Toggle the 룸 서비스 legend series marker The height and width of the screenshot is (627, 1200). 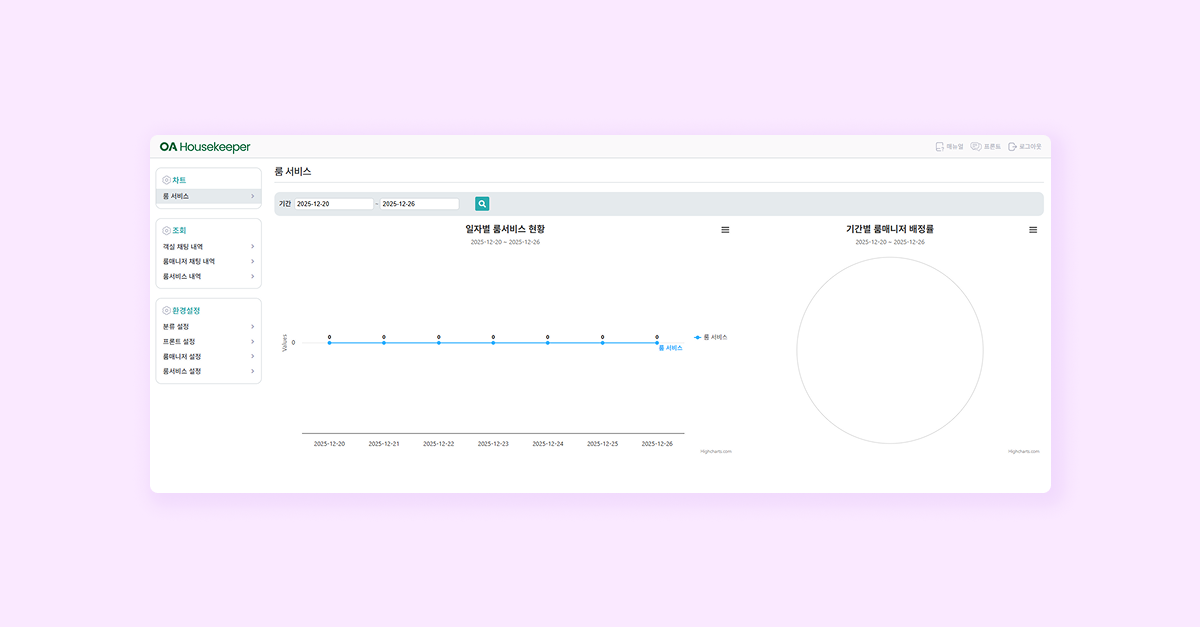pos(697,337)
